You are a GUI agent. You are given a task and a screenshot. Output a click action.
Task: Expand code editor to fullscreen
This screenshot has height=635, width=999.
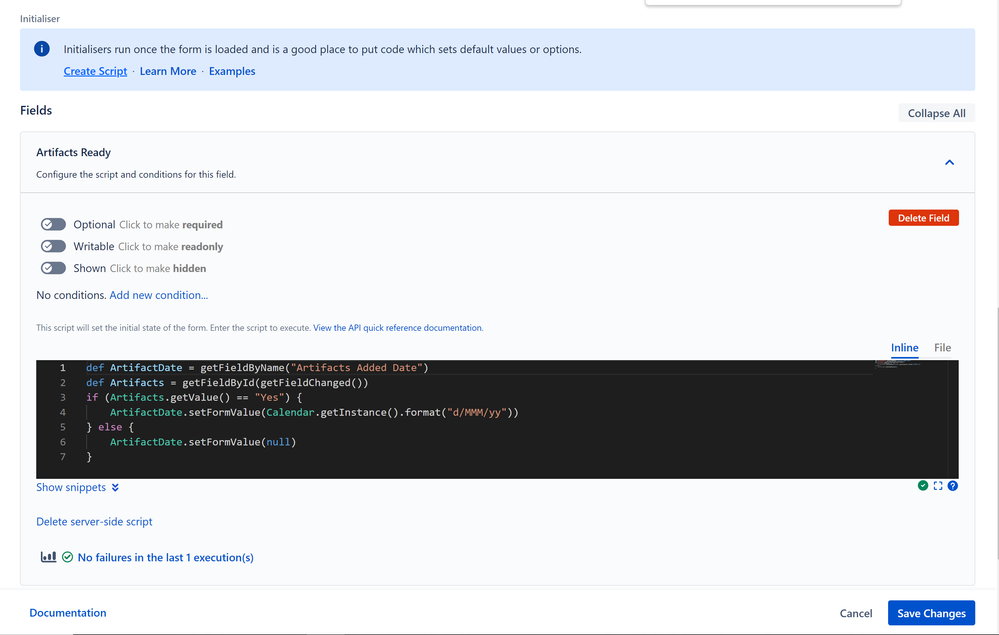point(938,486)
